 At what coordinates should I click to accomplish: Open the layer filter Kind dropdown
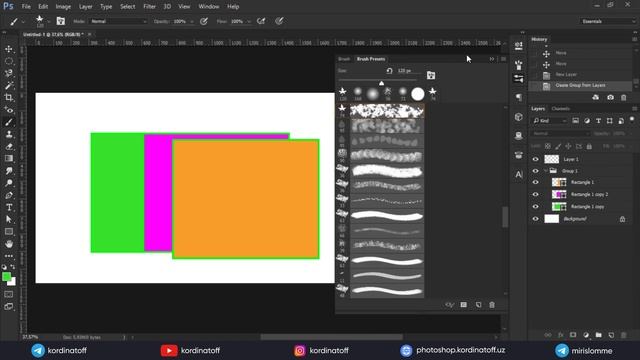549,121
